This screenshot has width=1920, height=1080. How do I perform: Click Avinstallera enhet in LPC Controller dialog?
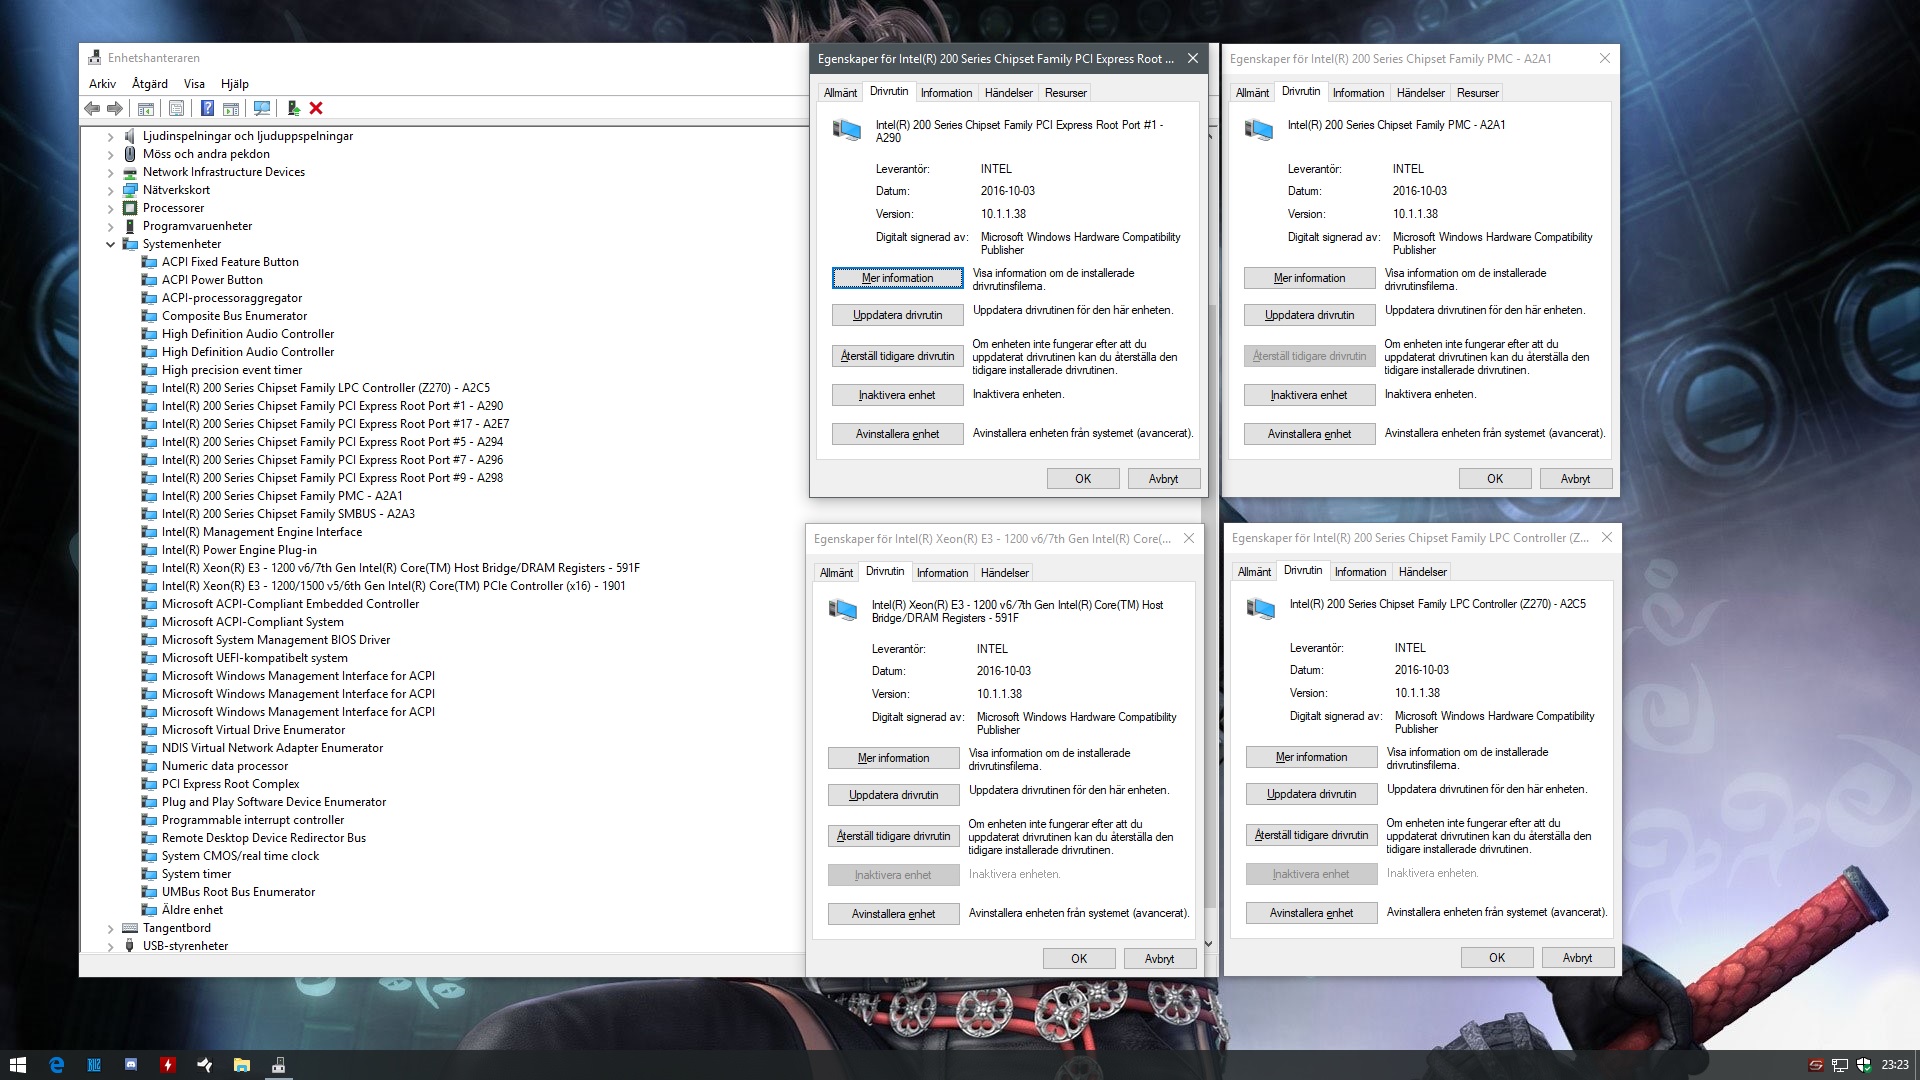1311,913
